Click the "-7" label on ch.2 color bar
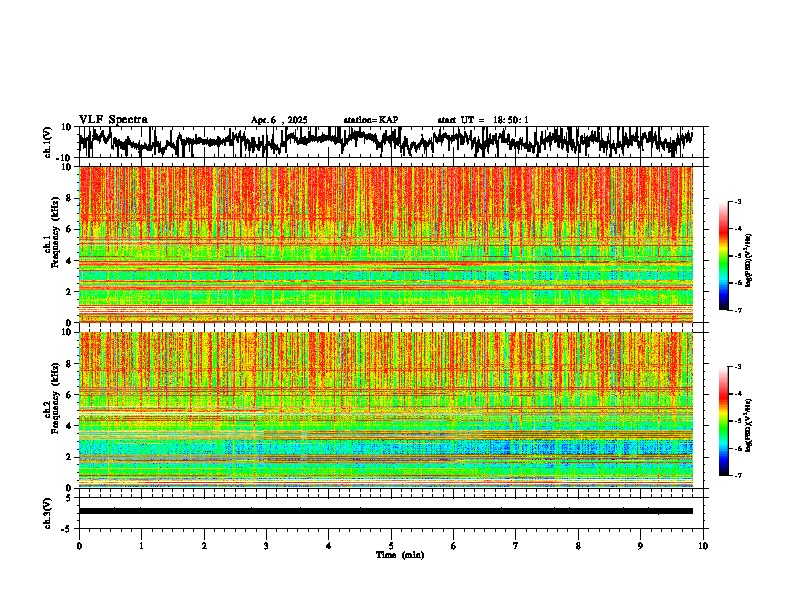This screenshot has width=792, height=612. pos(738,475)
